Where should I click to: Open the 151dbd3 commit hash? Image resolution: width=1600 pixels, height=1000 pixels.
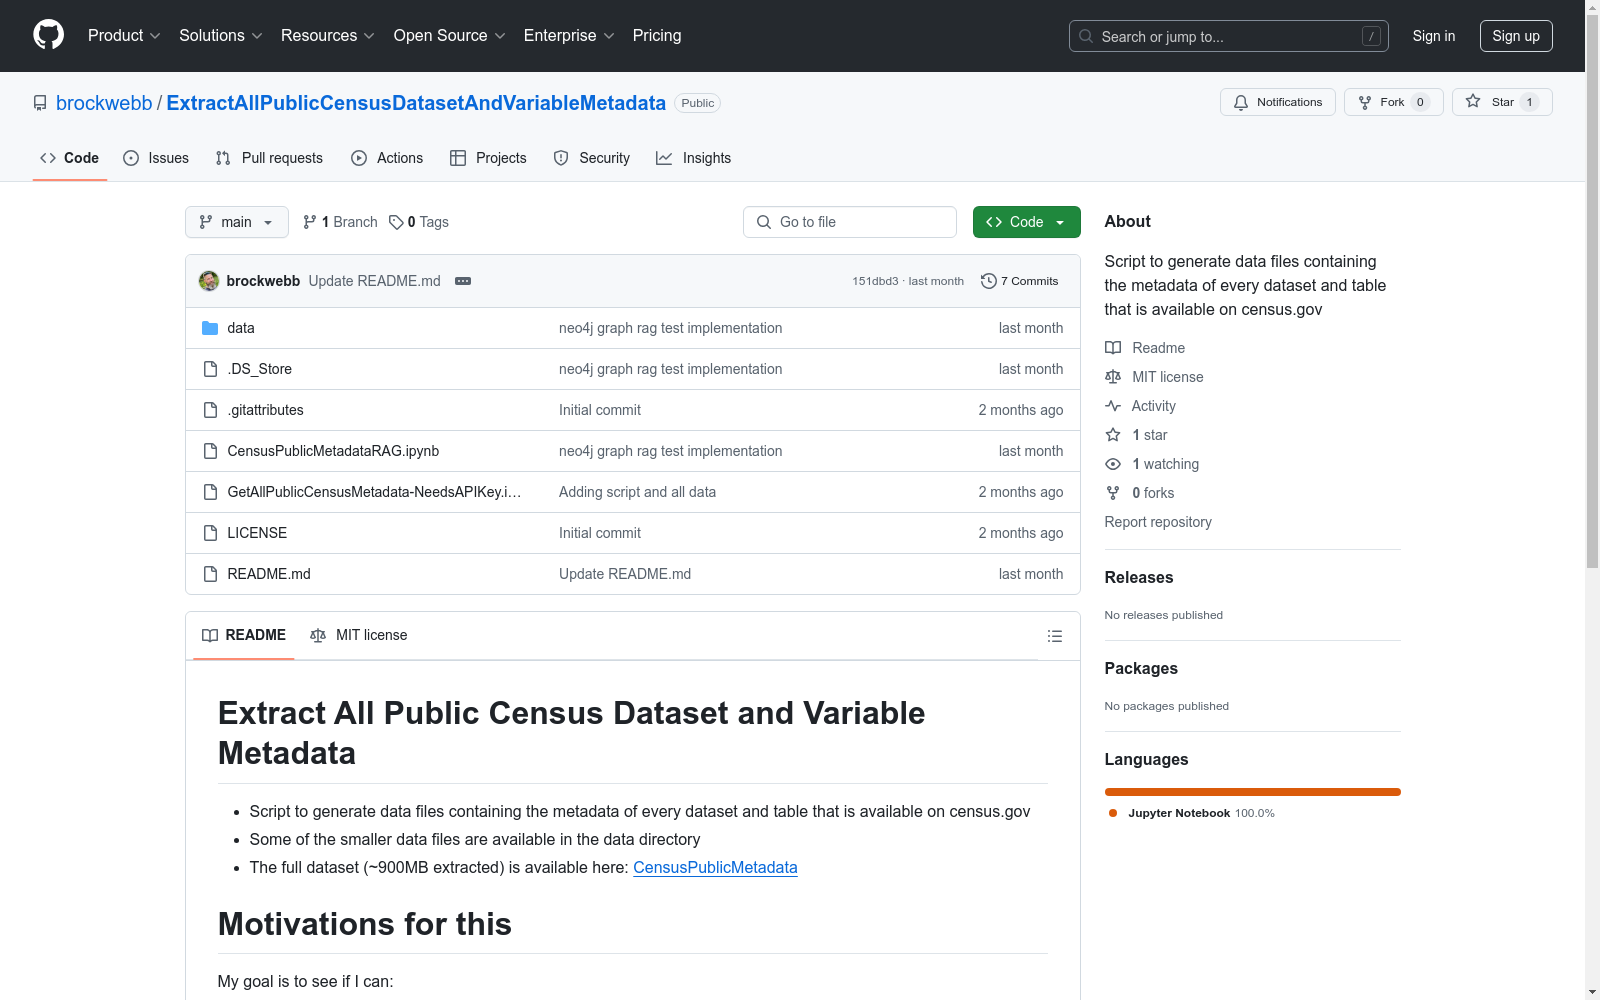coord(875,281)
